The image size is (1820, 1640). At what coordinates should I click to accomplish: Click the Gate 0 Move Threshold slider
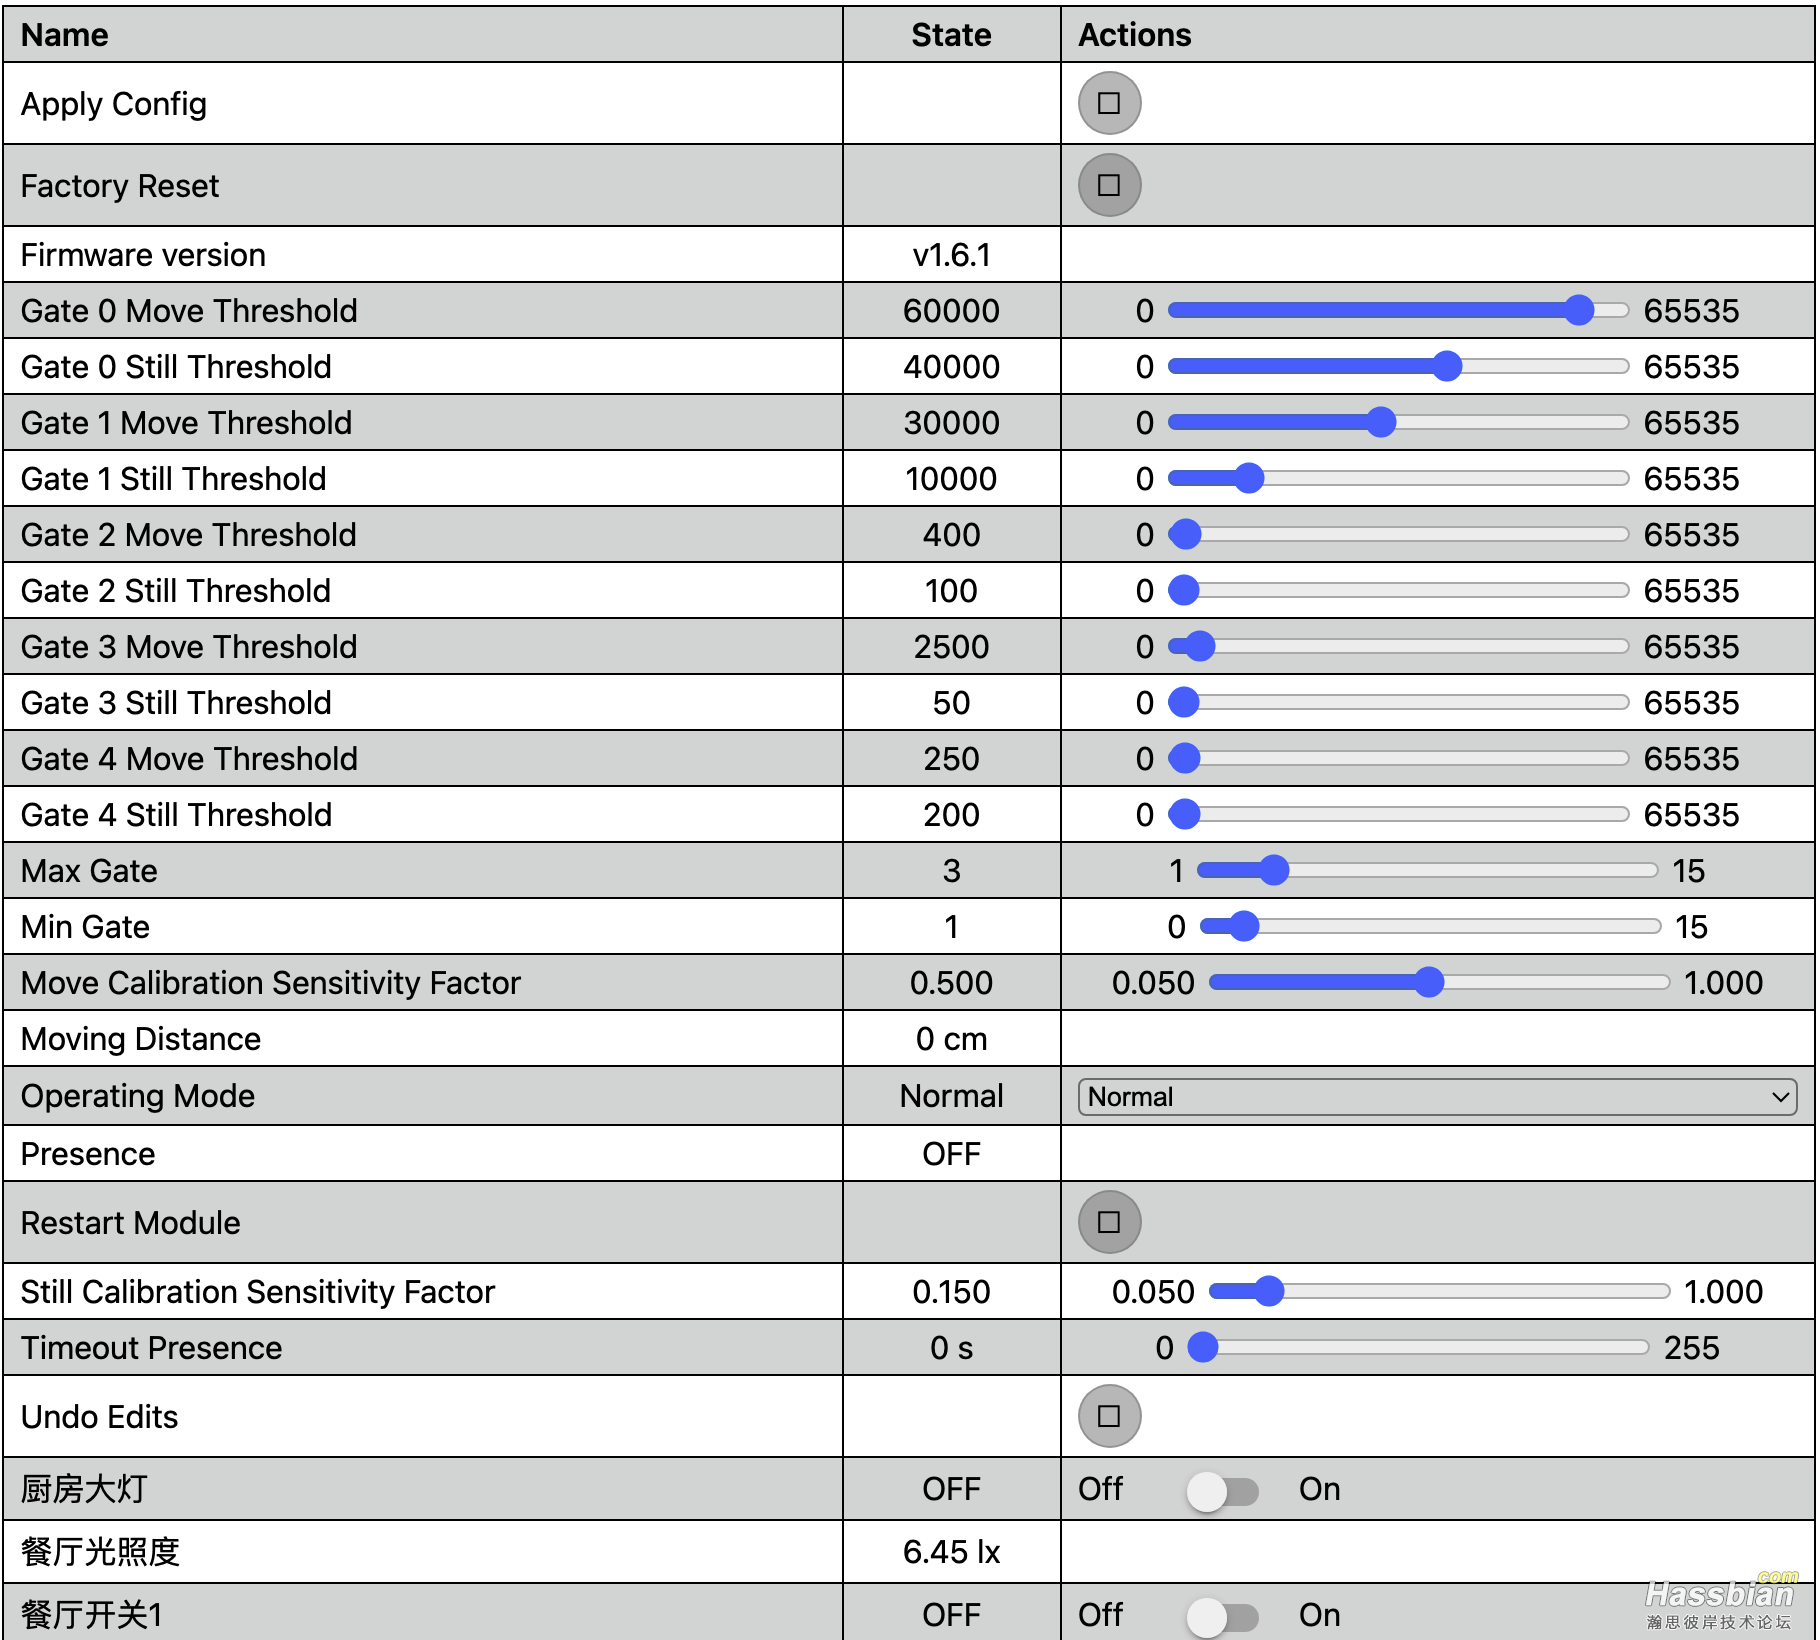(1398, 310)
